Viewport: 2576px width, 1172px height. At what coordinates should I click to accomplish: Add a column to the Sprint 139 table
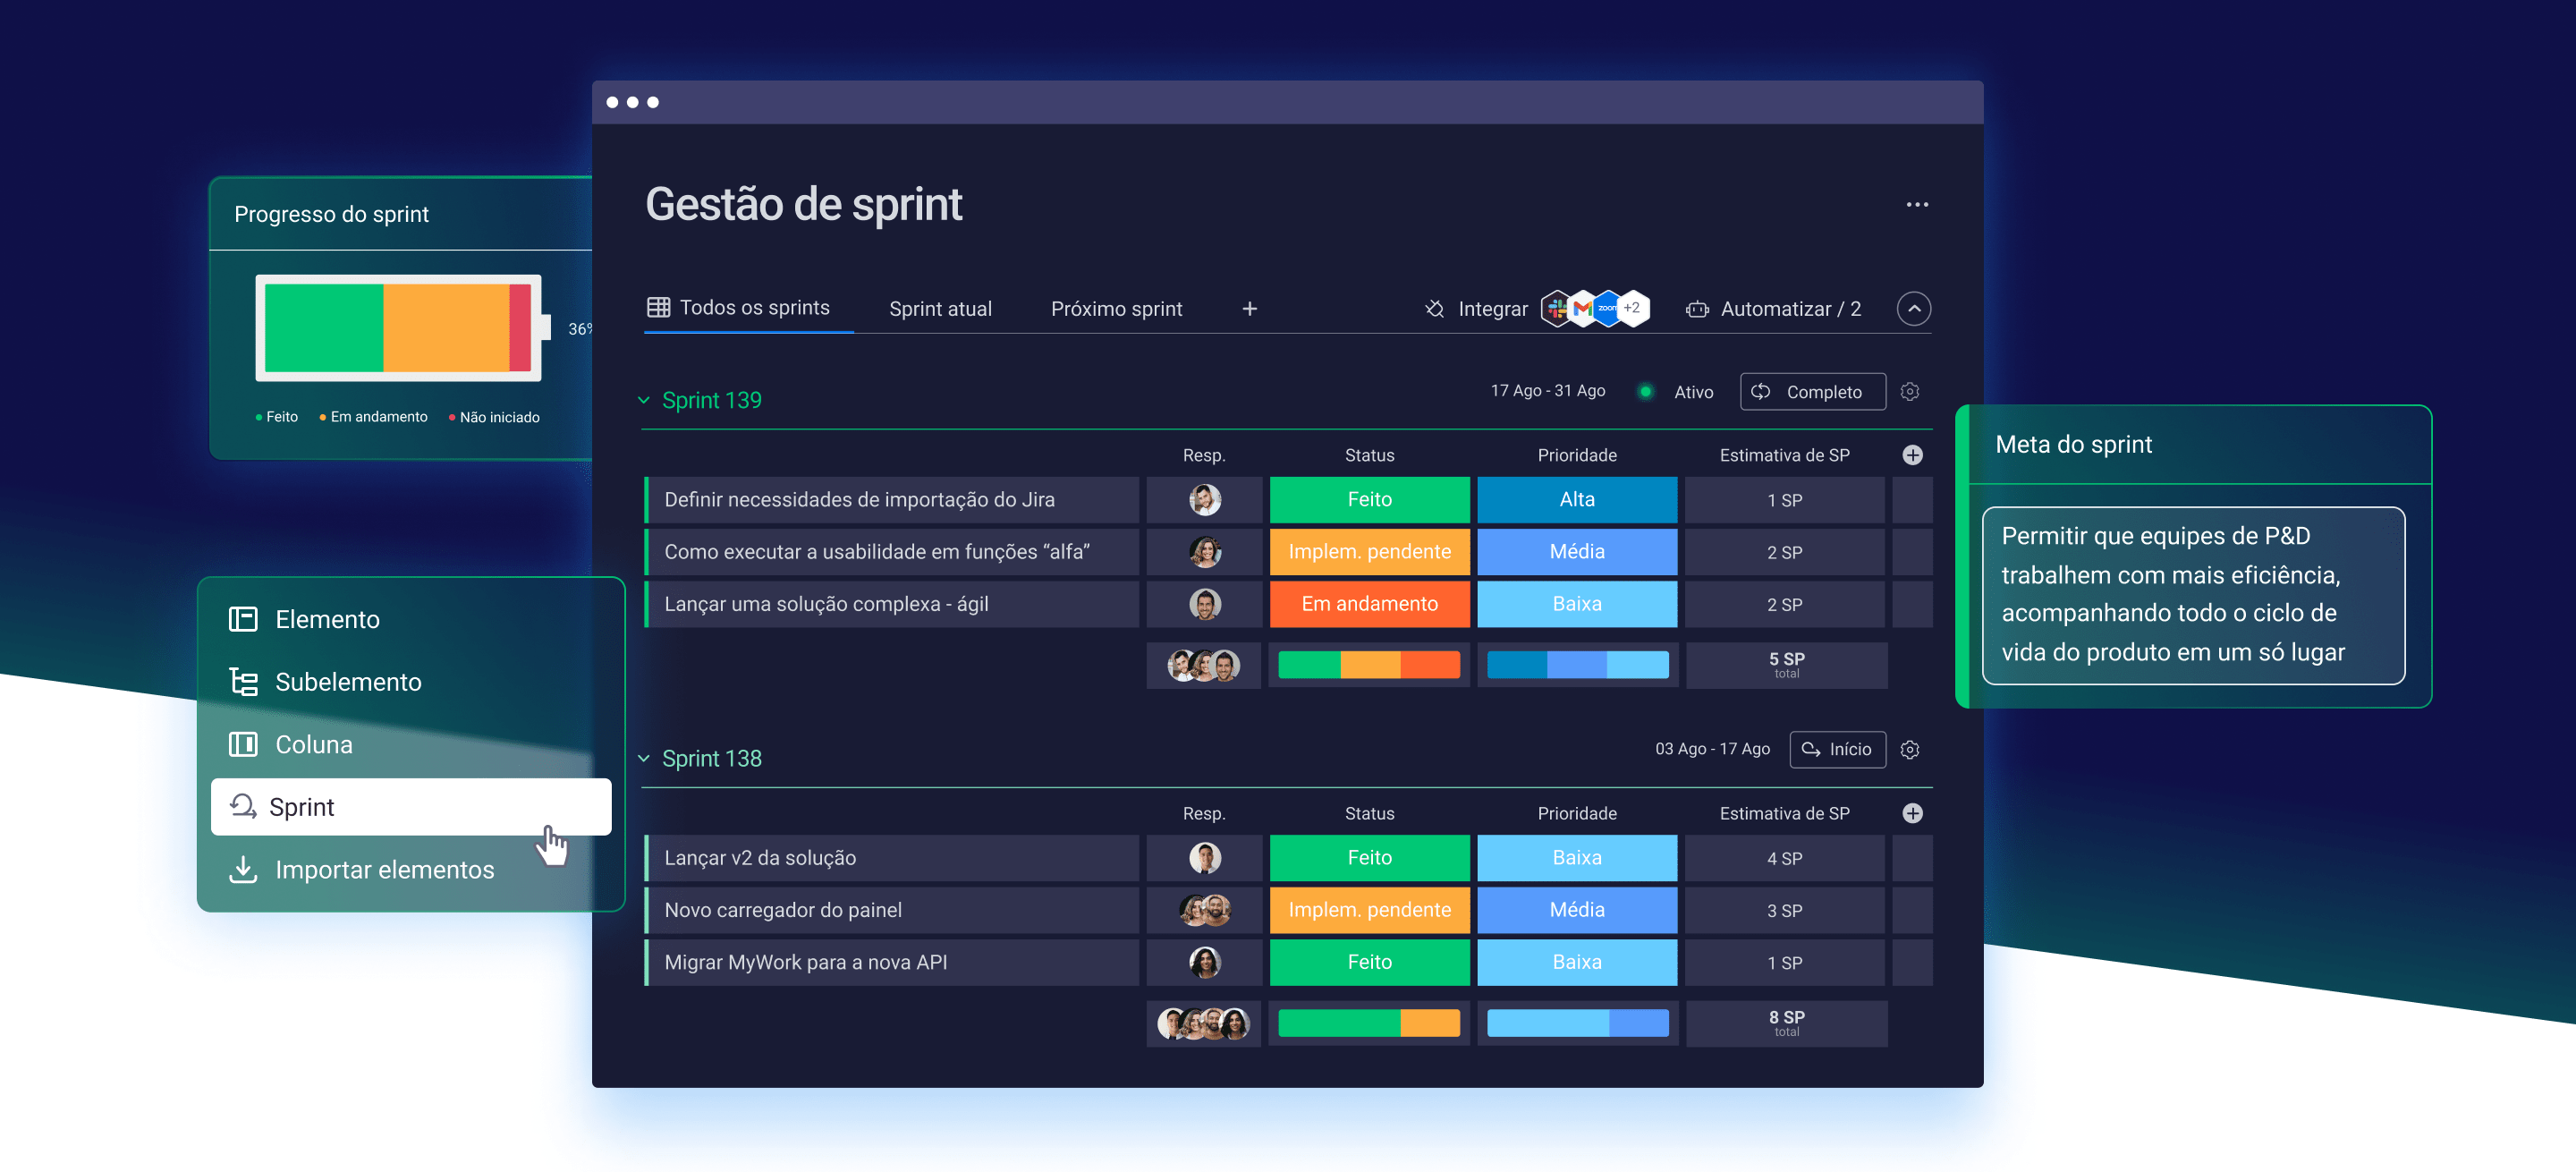point(1912,455)
